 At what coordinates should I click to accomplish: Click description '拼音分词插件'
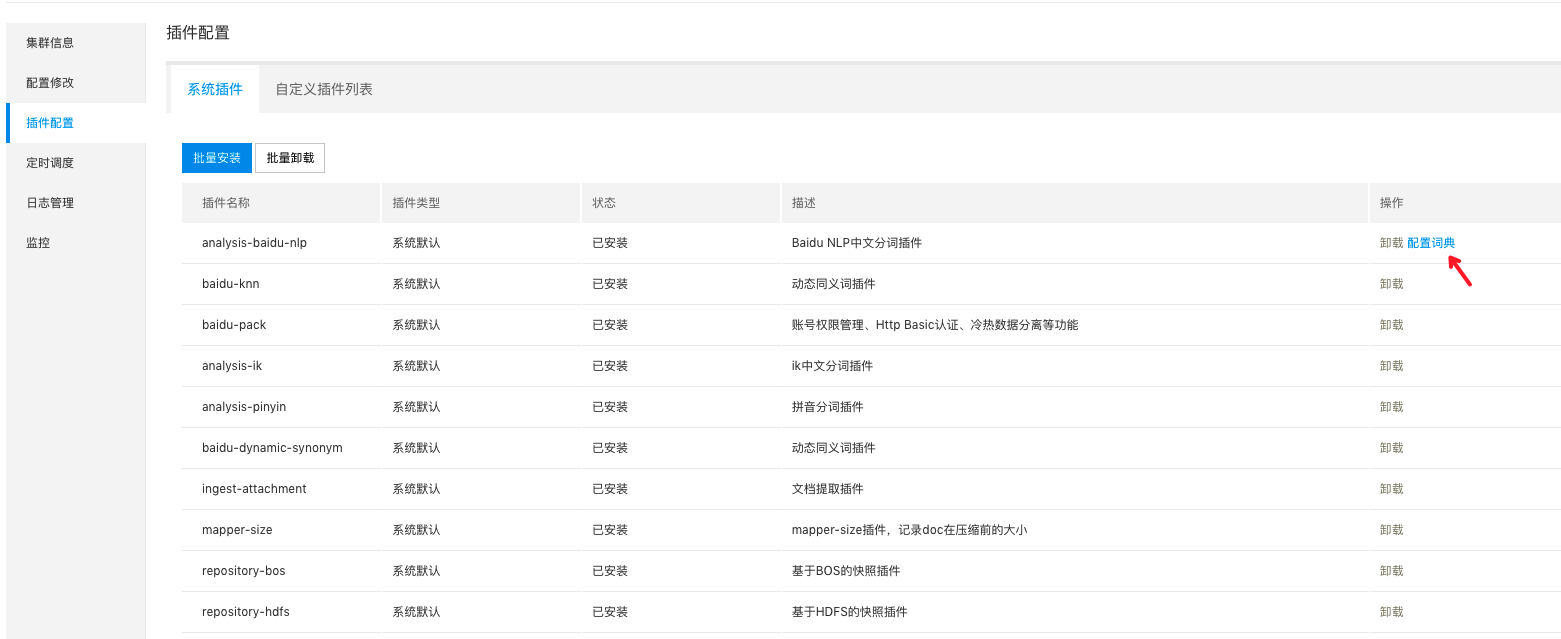[x=828, y=407]
